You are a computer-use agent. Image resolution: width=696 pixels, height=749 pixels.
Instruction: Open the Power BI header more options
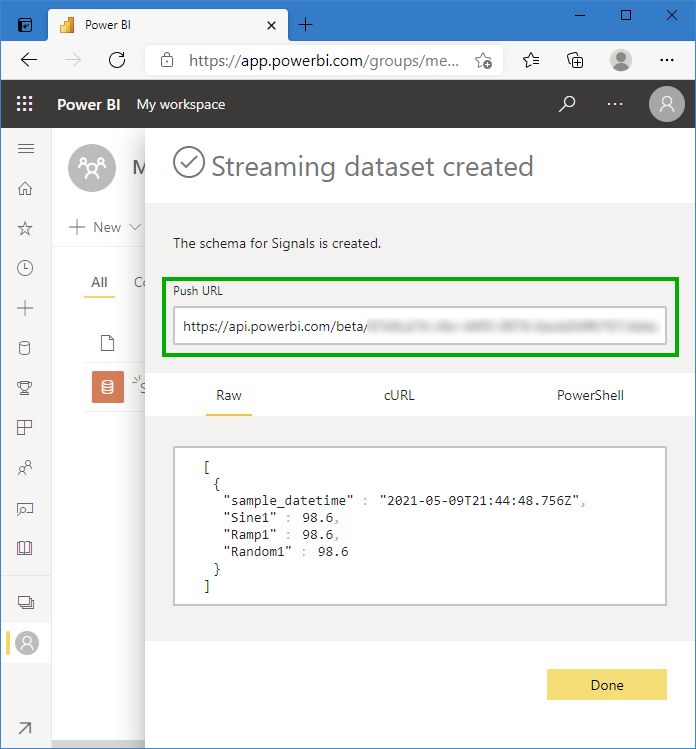614,104
